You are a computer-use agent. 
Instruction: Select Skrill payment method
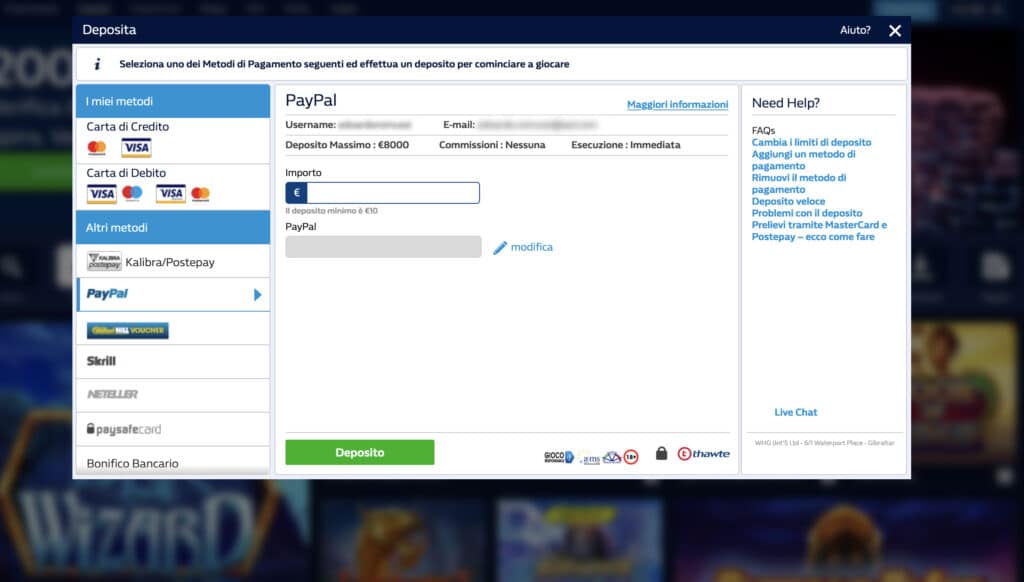[x=173, y=361]
